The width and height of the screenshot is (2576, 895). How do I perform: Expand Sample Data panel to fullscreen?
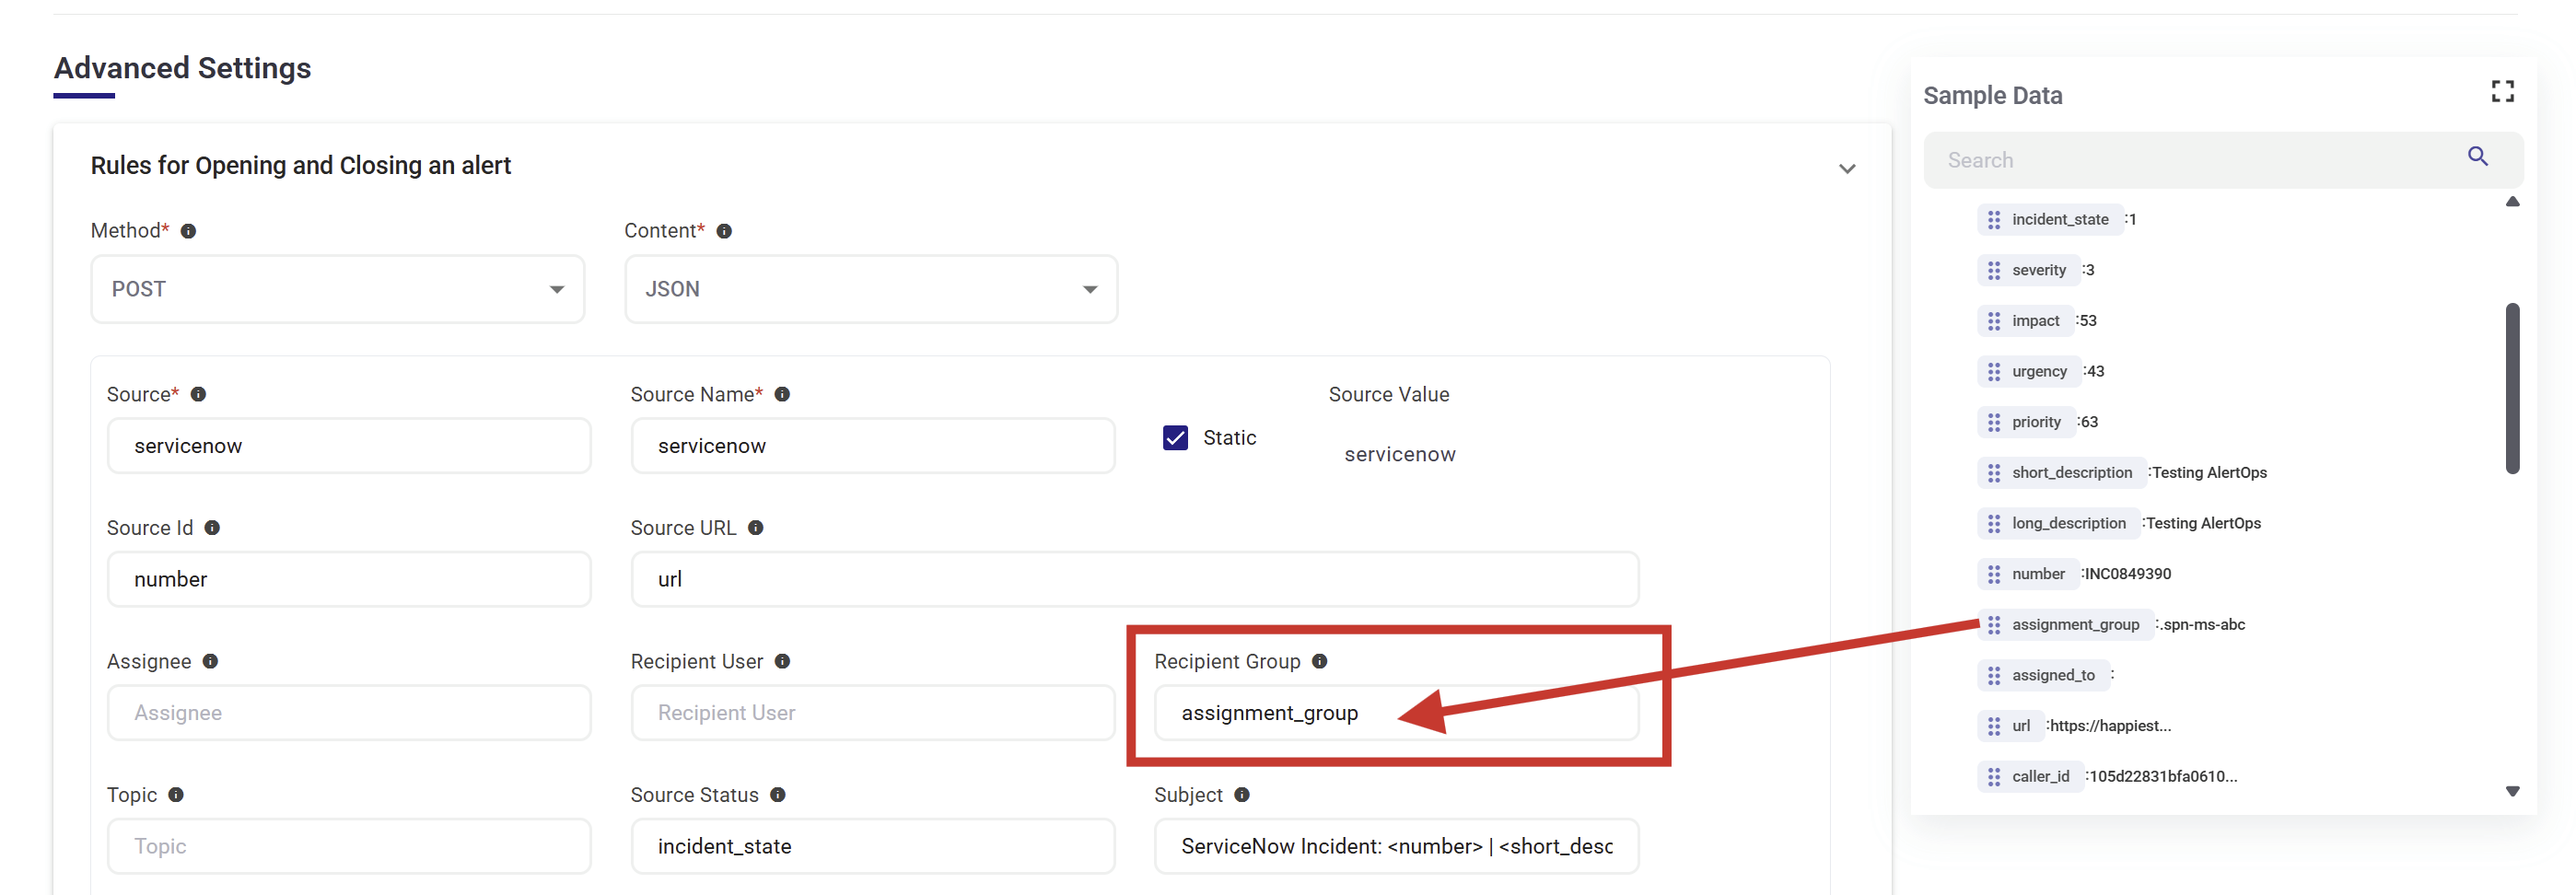2502,92
